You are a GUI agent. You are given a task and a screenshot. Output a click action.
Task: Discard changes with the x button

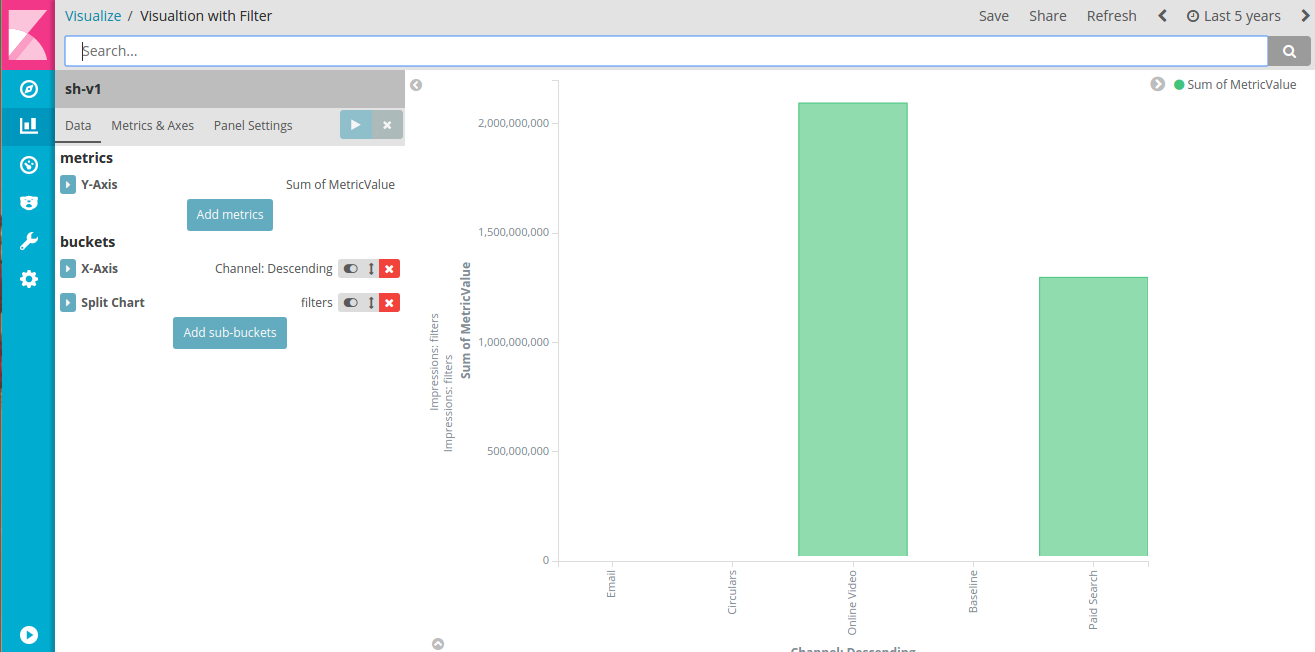[x=387, y=125]
